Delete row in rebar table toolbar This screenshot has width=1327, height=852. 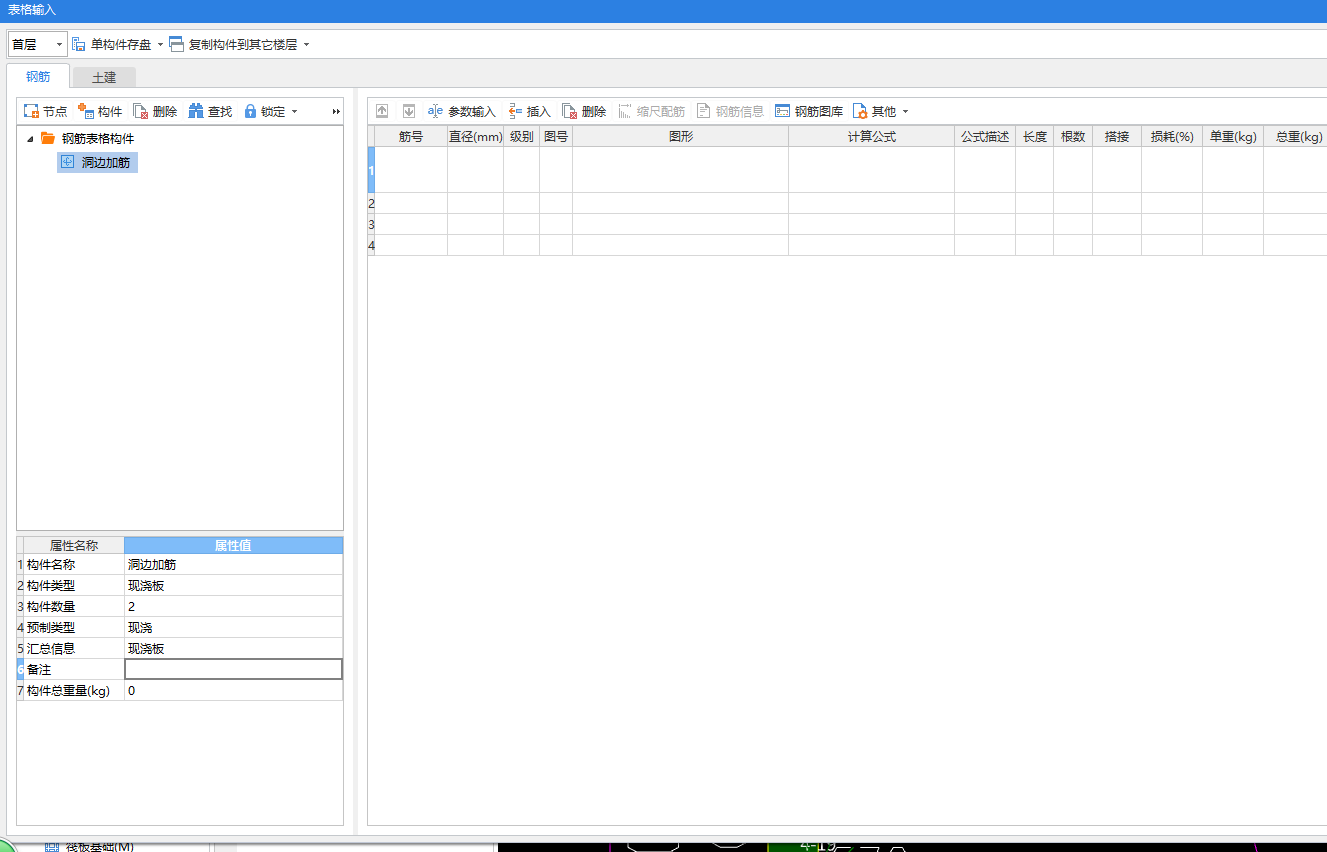(584, 111)
